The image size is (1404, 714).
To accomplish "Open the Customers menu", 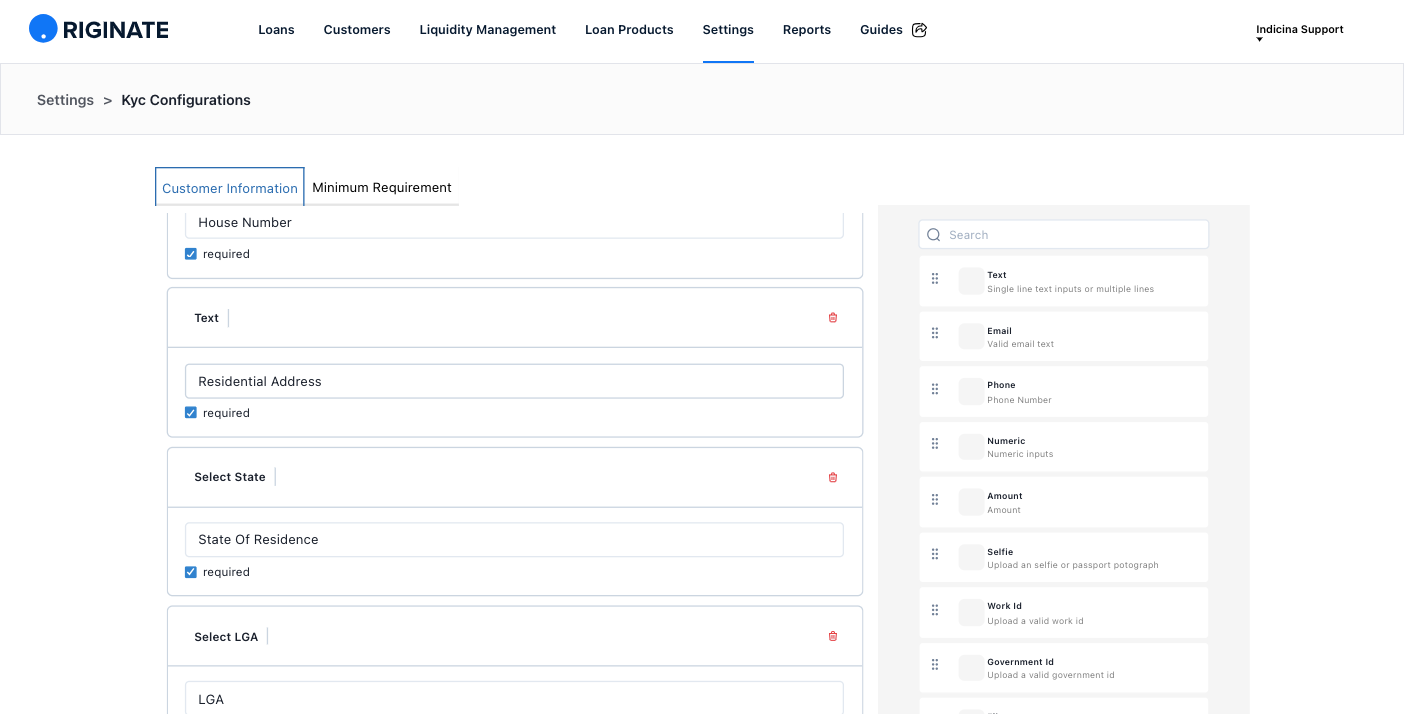I will 357,30.
